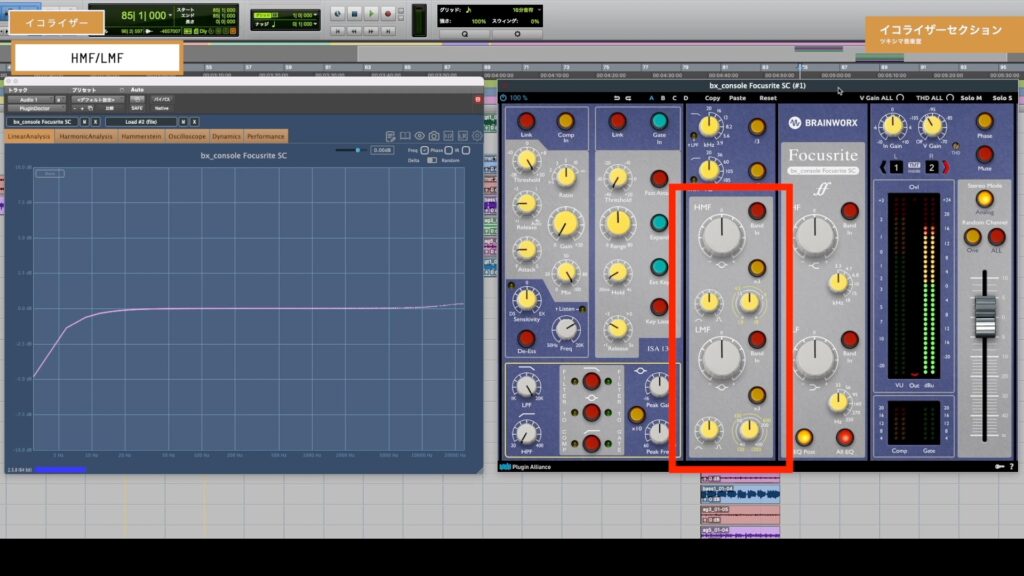Enable the Phase invert button
Screen dimensions: 1024x576
pos(984,121)
